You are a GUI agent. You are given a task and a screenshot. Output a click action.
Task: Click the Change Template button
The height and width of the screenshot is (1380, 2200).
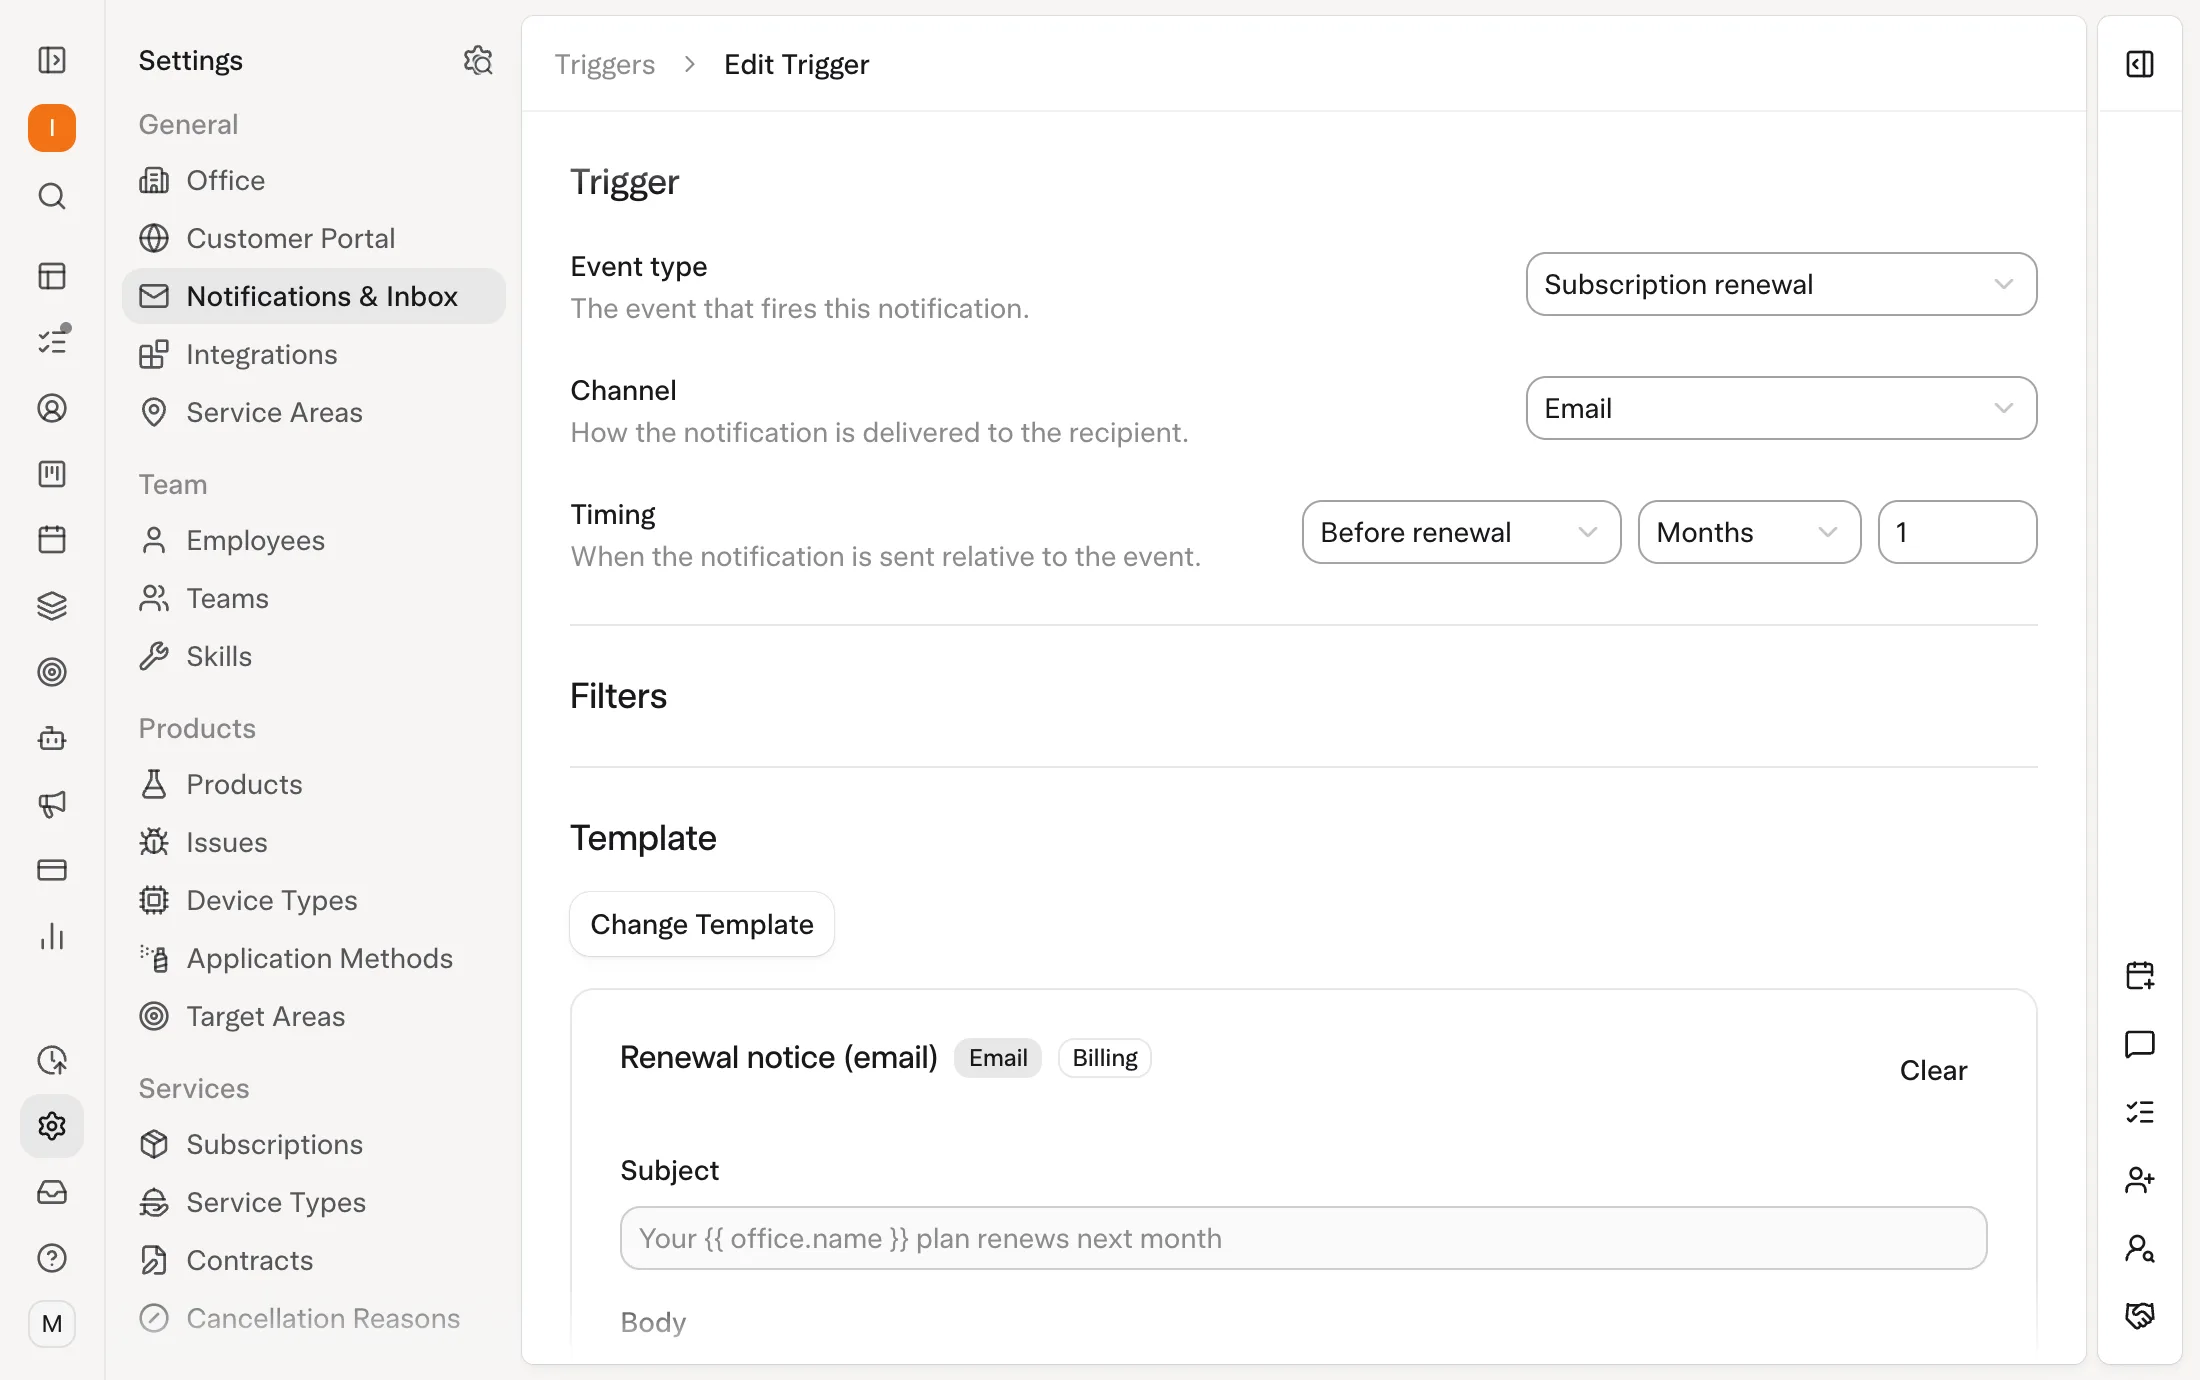click(702, 924)
